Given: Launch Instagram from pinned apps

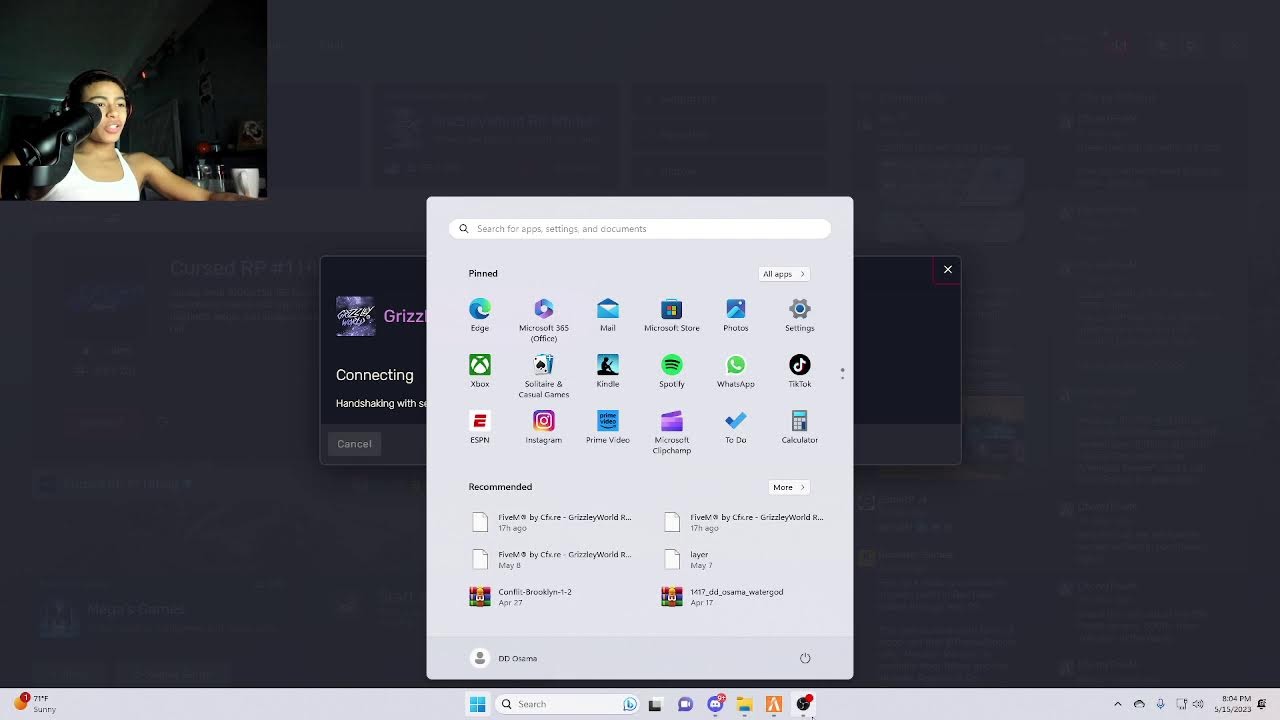Looking at the screenshot, I should pos(544,427).
